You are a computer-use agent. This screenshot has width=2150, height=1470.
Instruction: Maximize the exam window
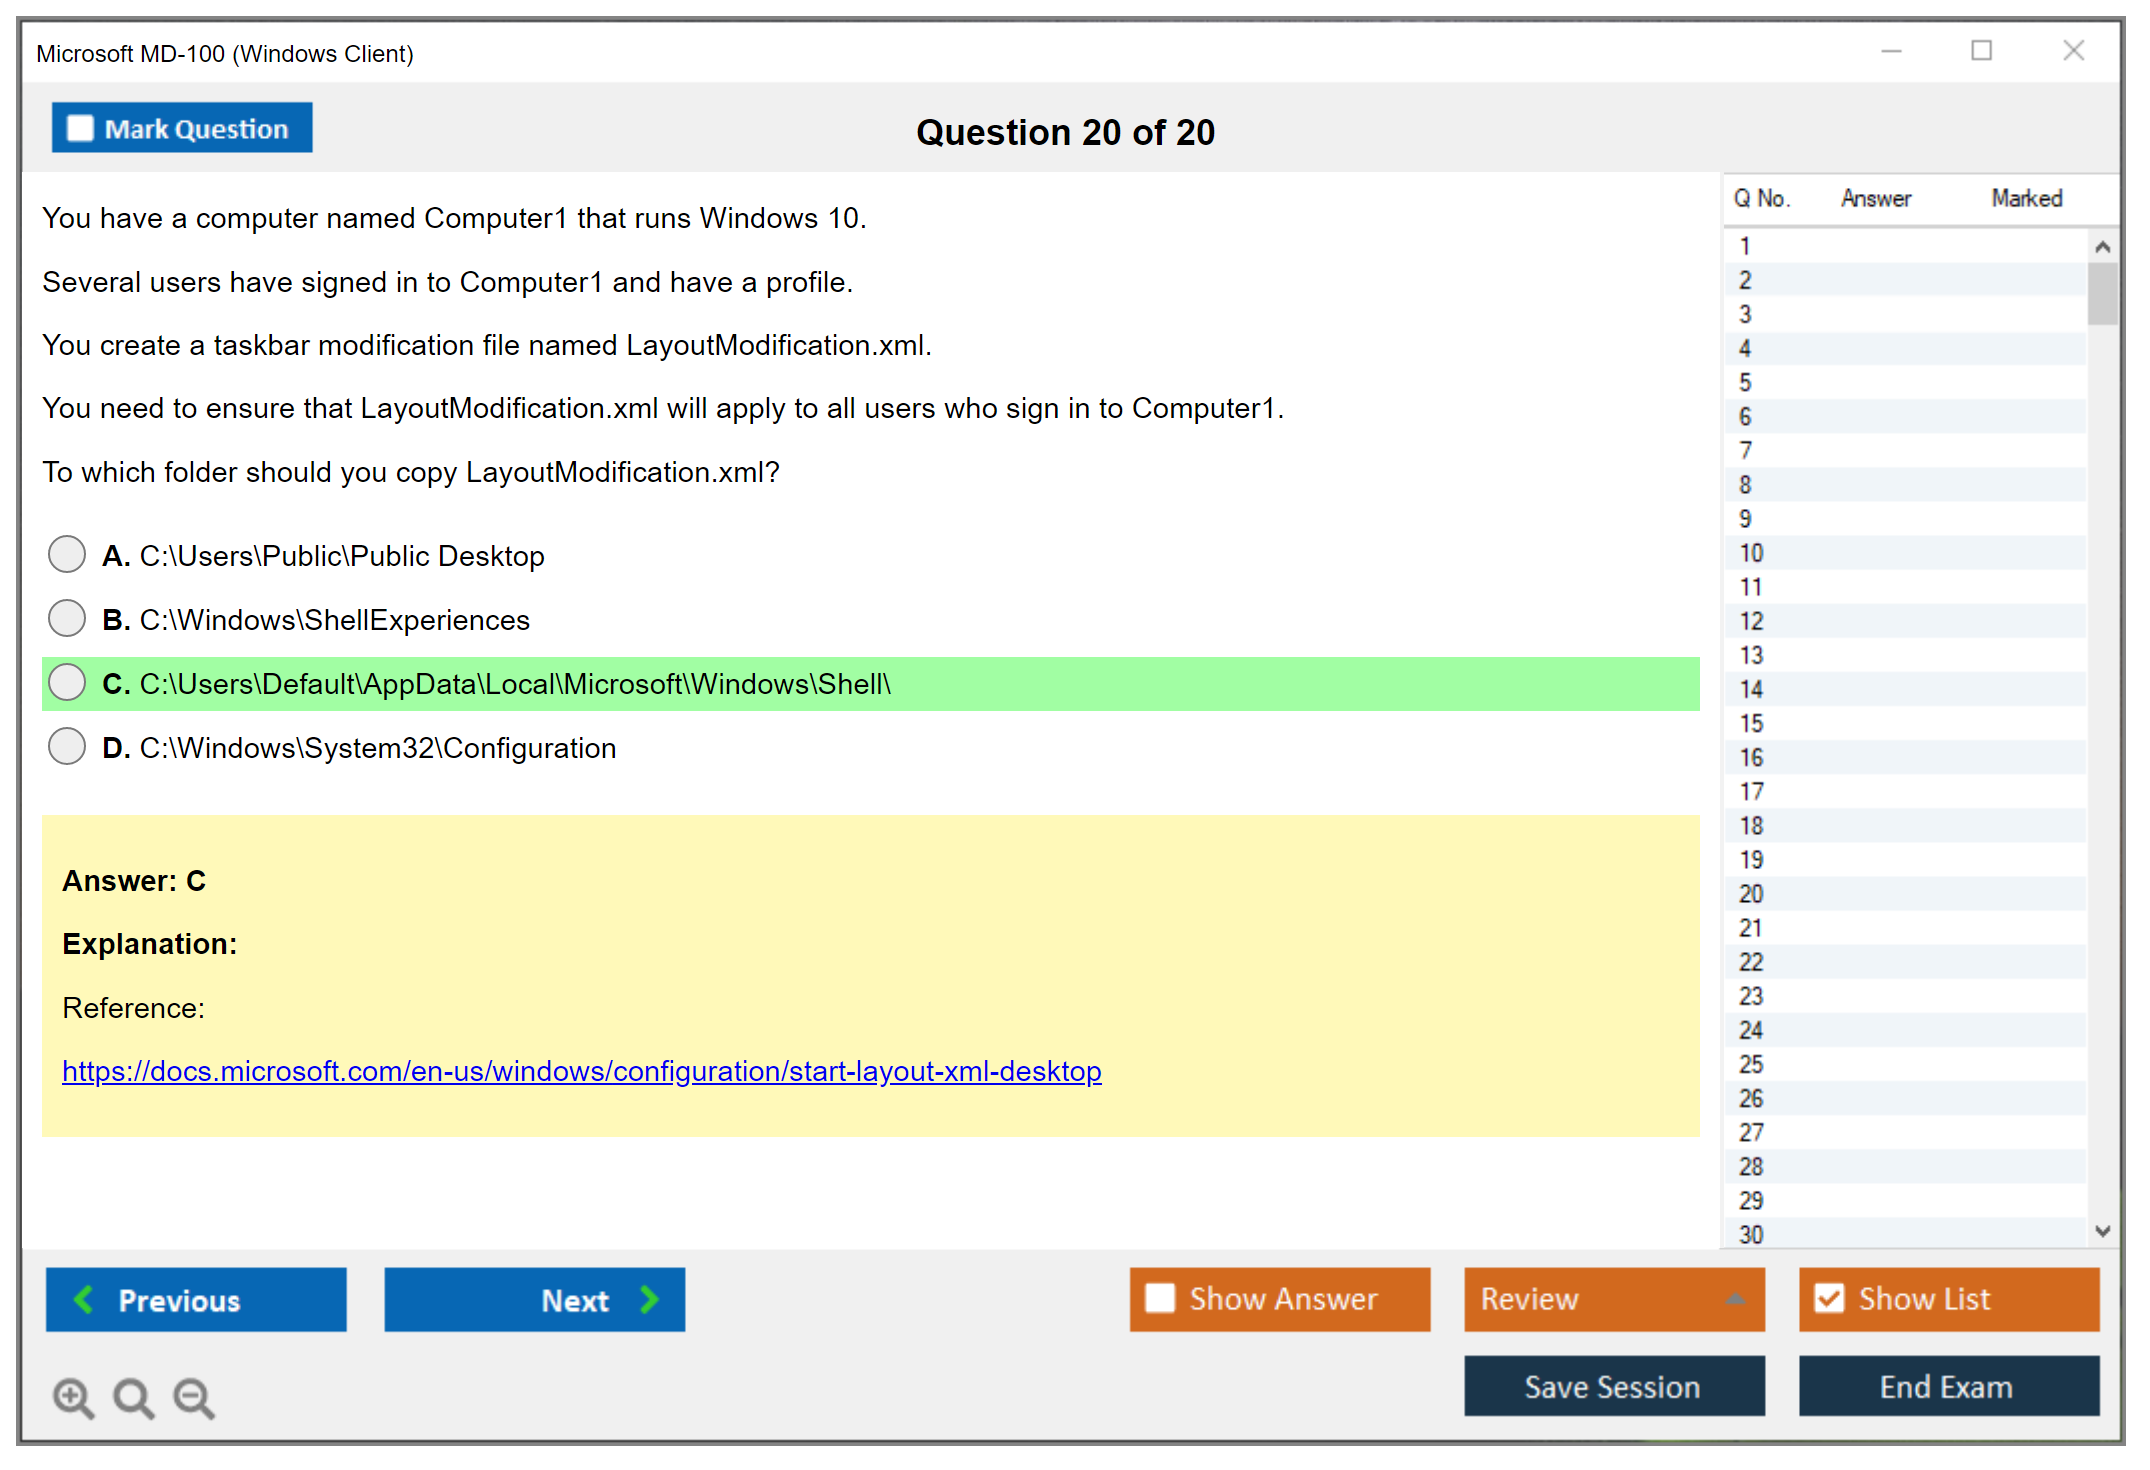click(1981, 51)
